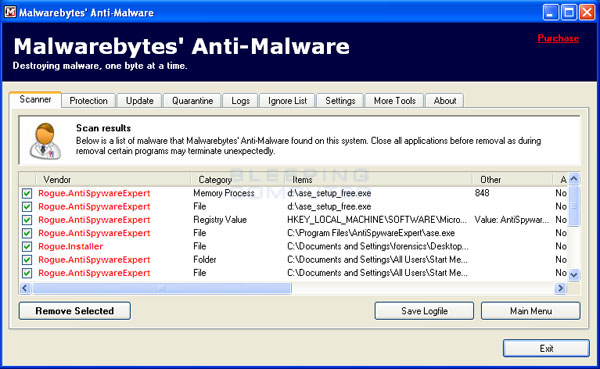Viewport: 600px width, 369px height.
Task: Click the vertical scrollbar up arrow
Action: click(x=574, y=179)
